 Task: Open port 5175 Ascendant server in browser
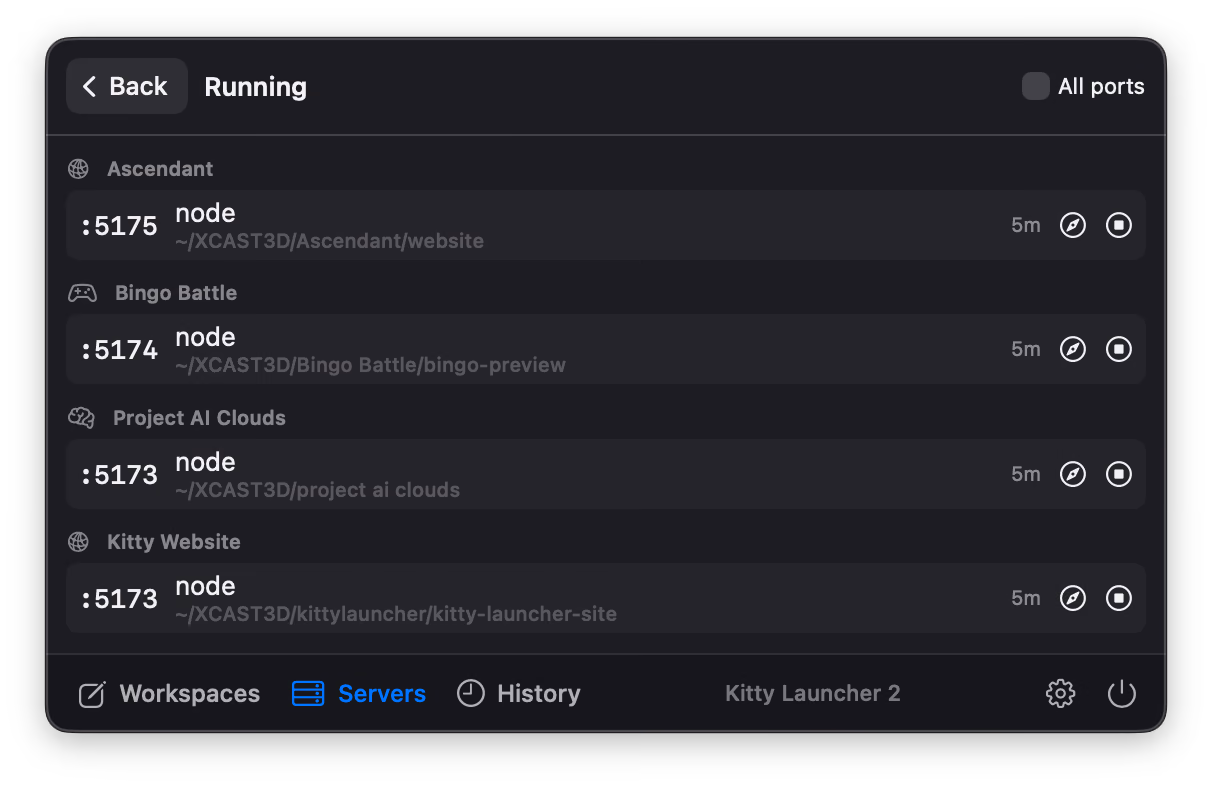(1073, 225)
